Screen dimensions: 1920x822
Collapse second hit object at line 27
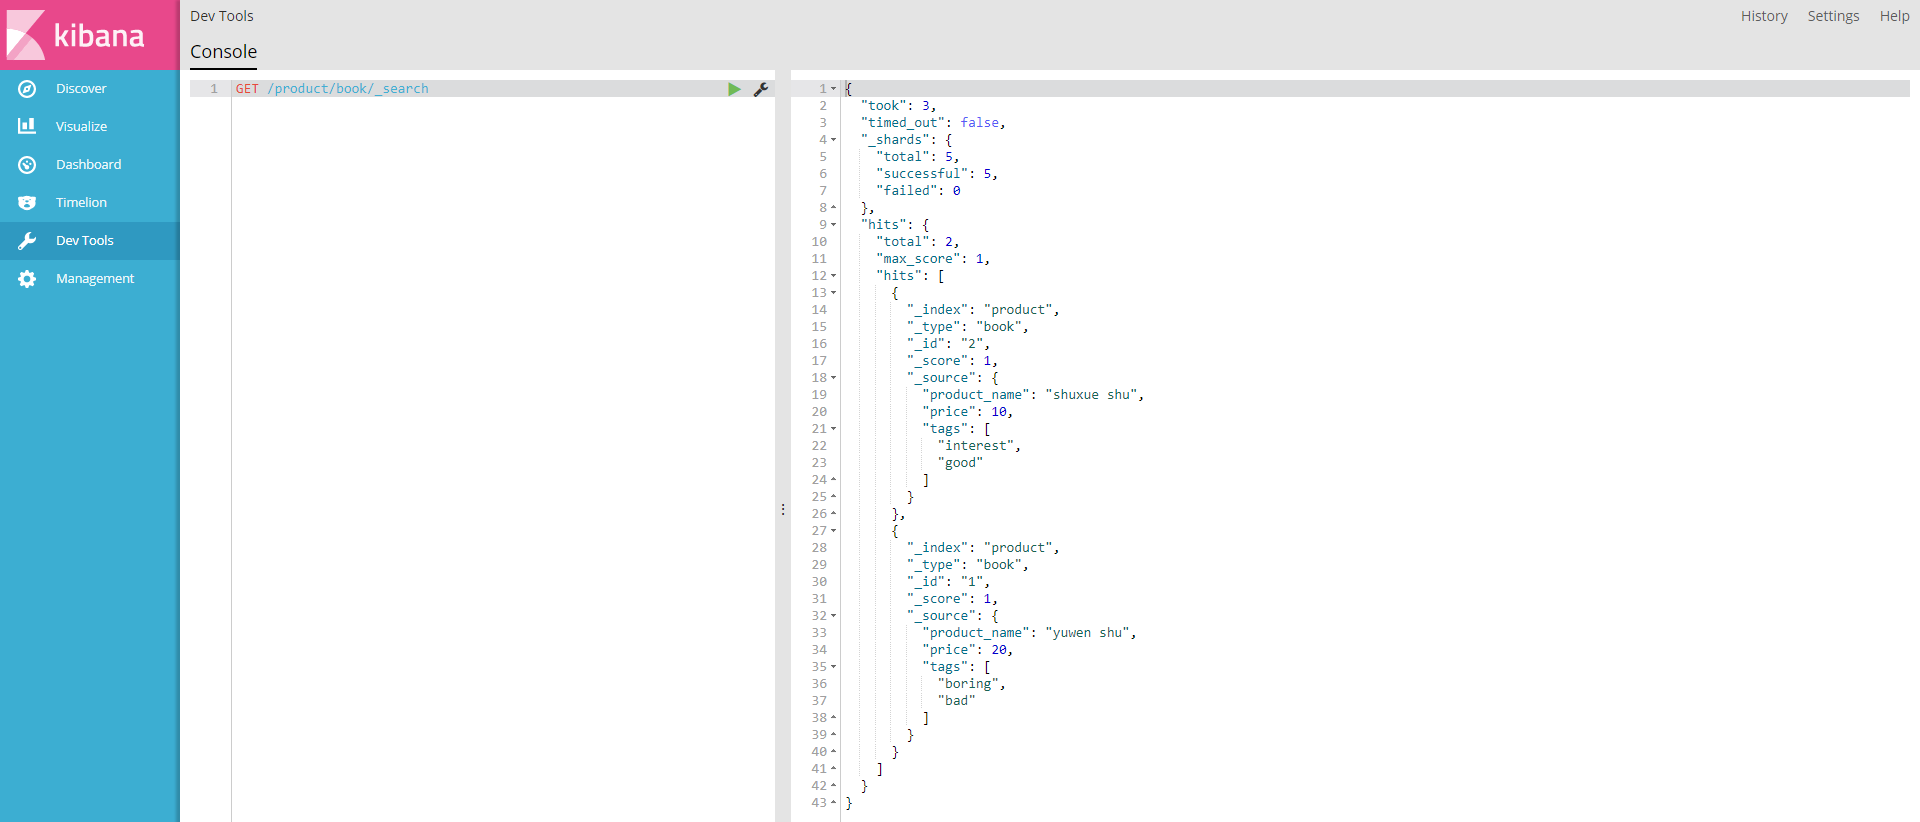[834, 531]
